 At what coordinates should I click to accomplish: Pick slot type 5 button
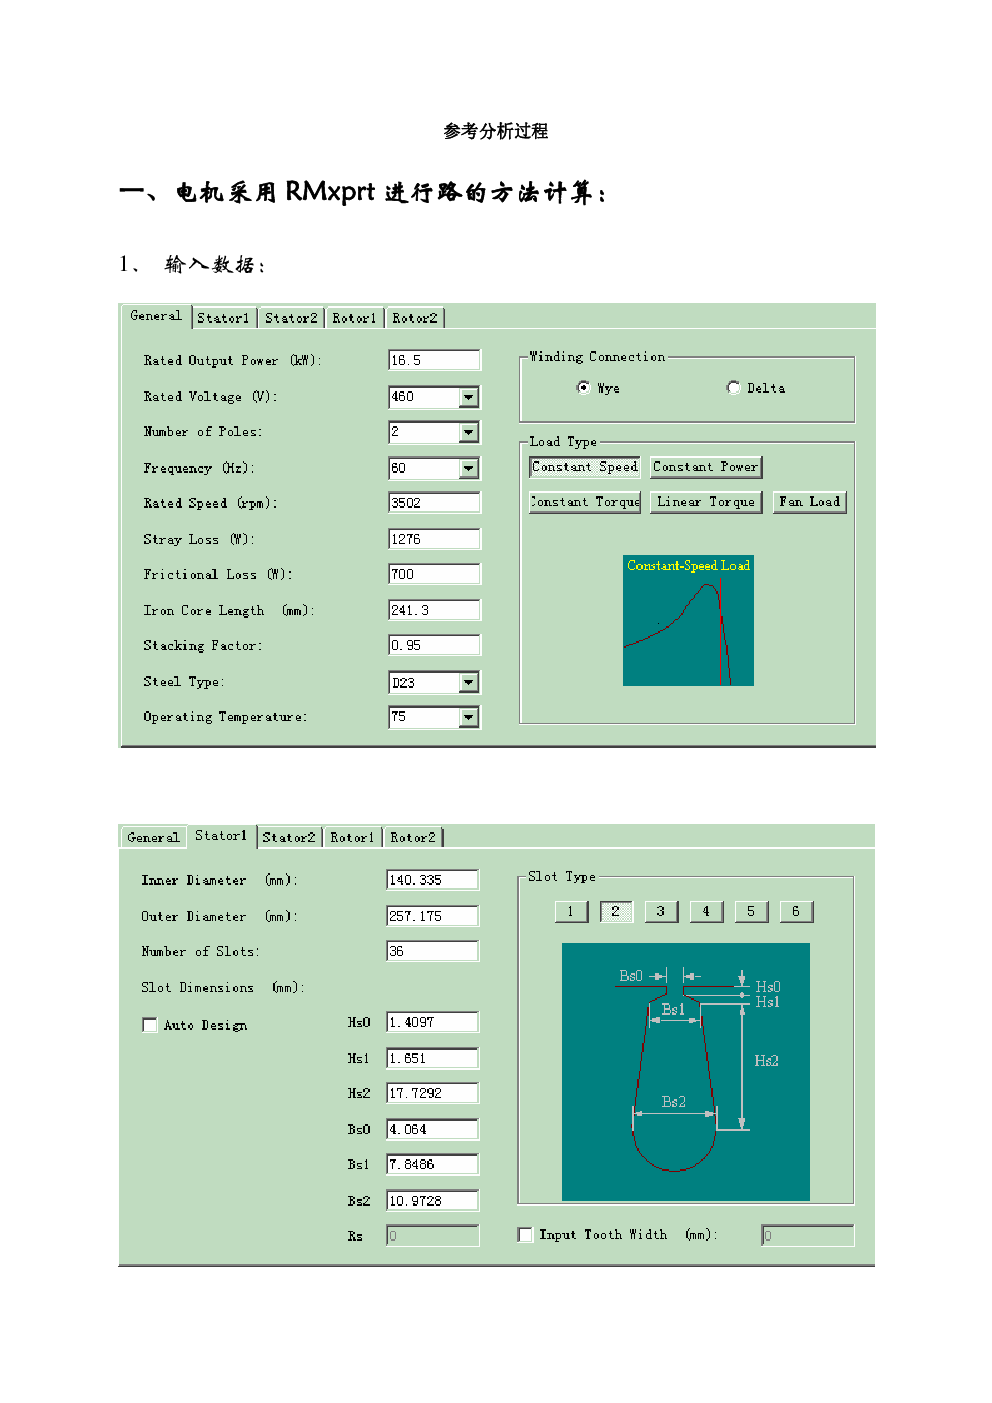[x=751, y=911]
